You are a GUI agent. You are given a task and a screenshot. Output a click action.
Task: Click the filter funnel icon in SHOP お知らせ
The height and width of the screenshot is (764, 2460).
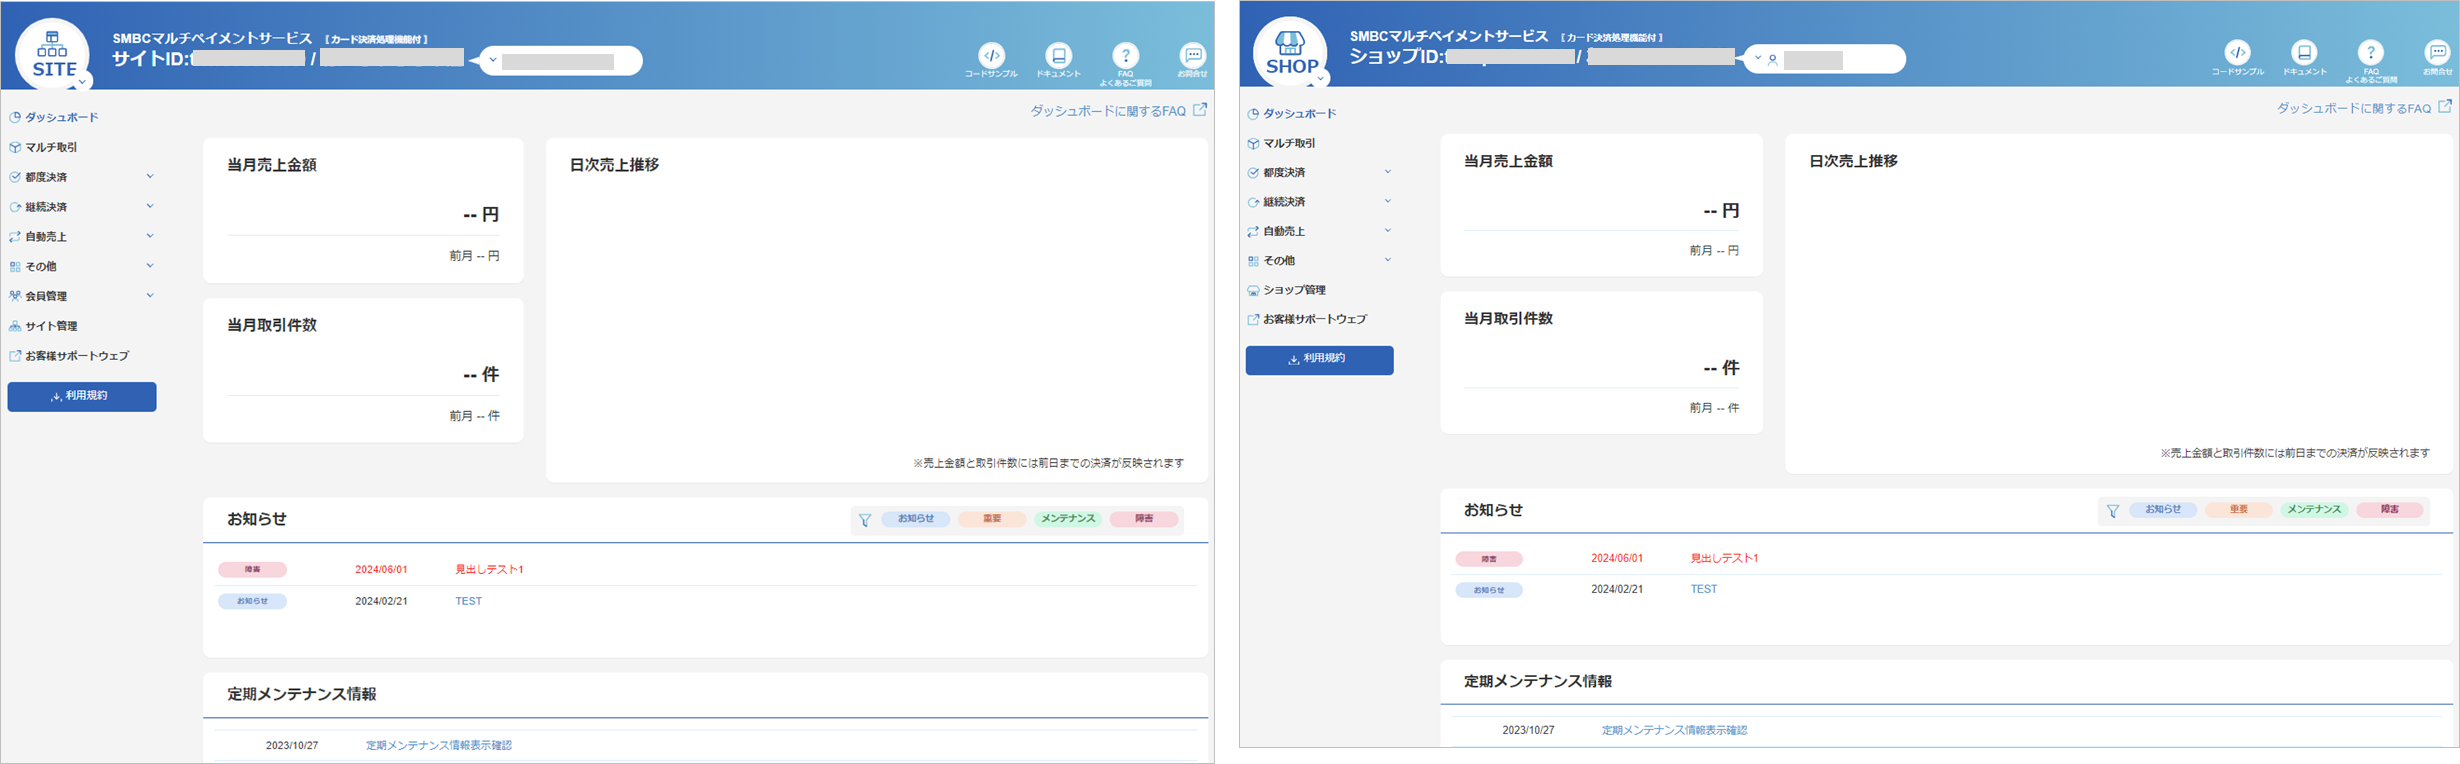click(2113, 511)
